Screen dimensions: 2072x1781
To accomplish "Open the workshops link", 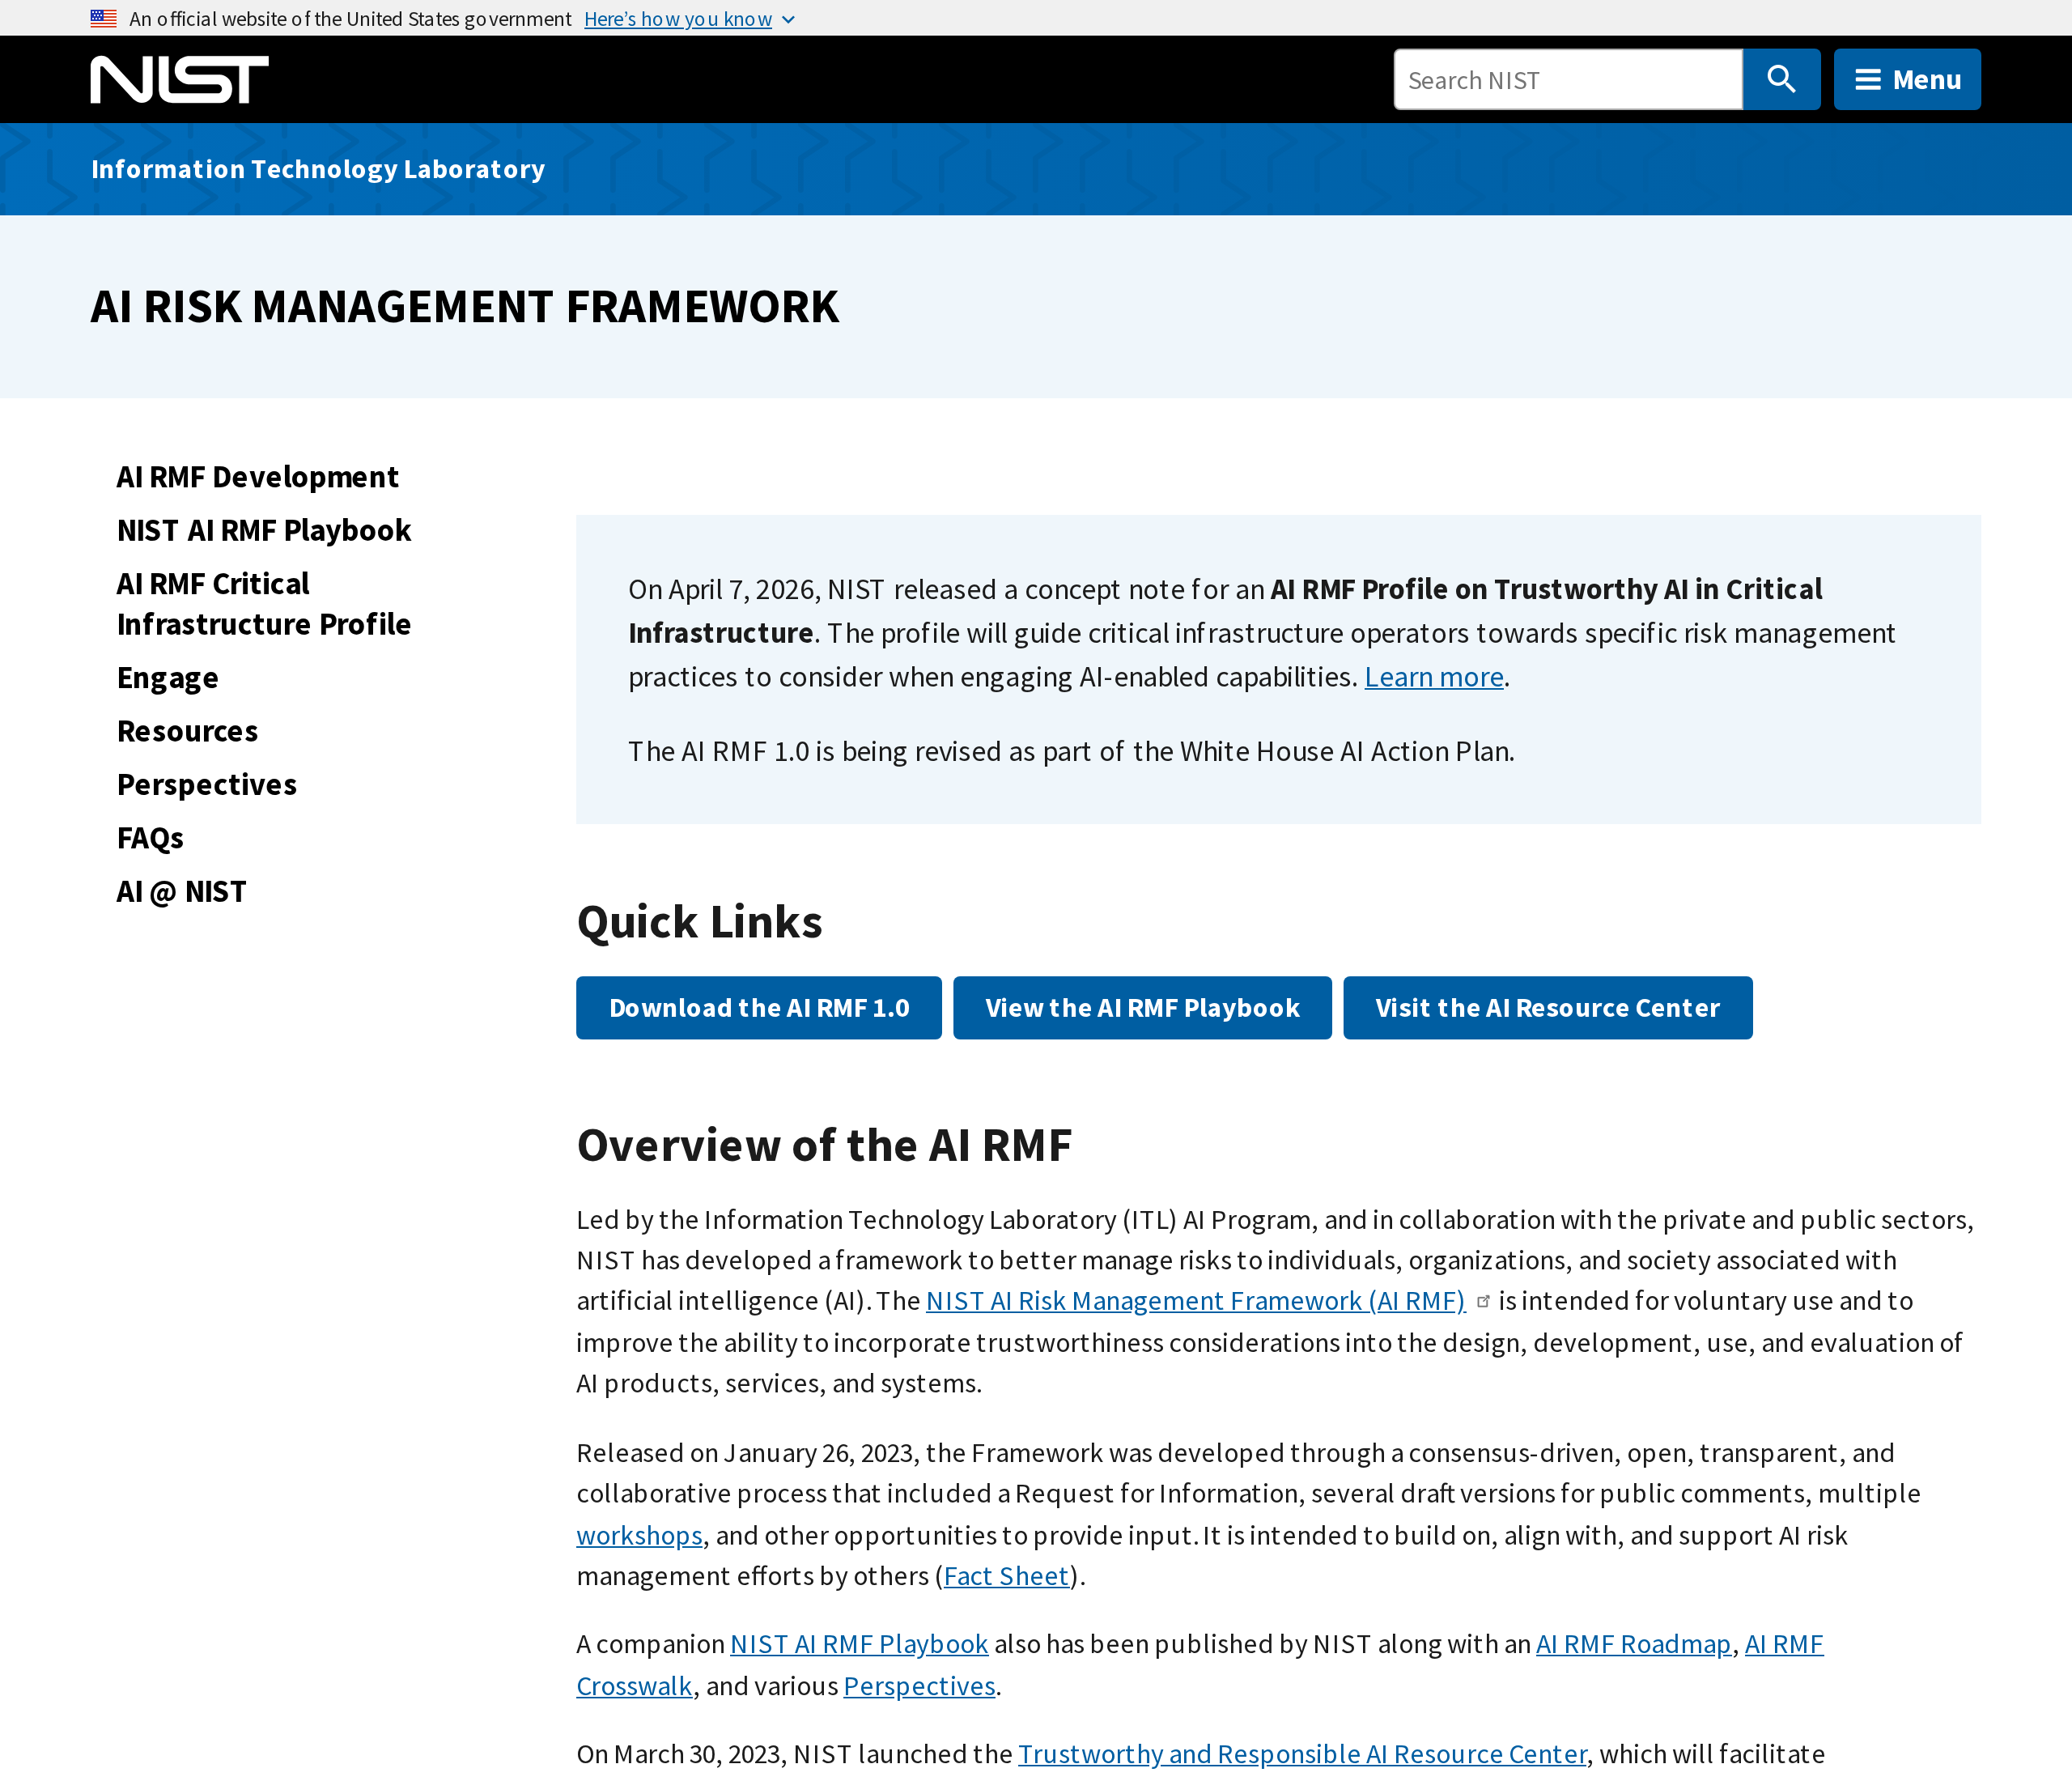I will point(640,1535).
